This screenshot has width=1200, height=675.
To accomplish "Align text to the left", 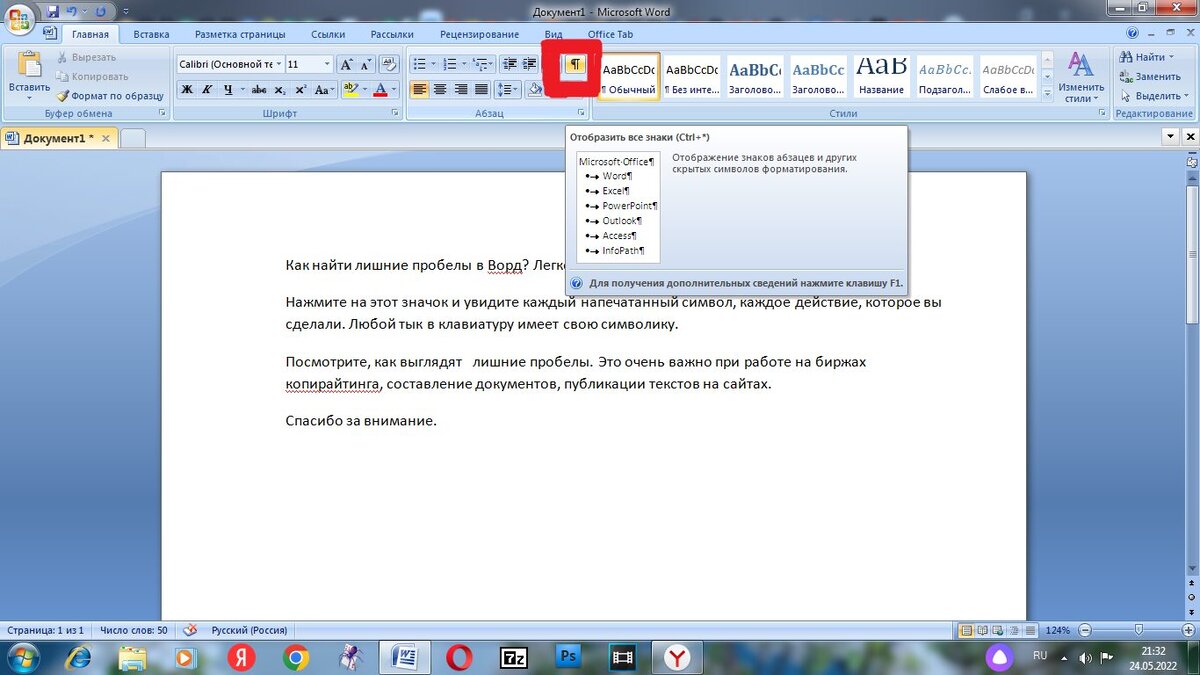I will [x=420, y=89].
